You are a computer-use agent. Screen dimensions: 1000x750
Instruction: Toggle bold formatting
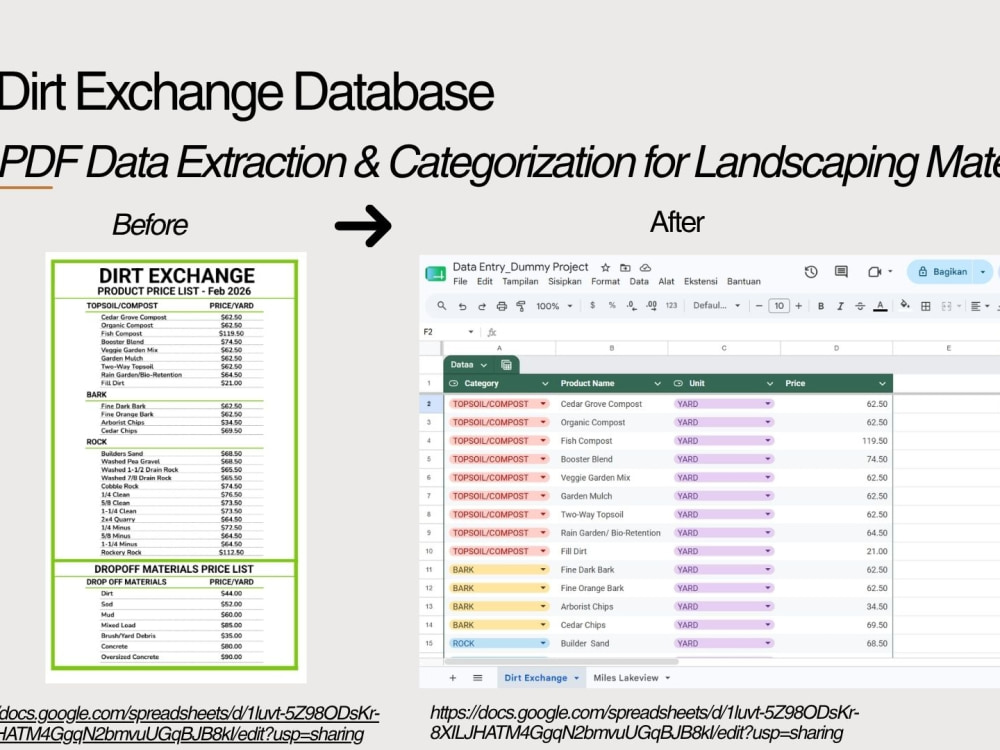click(821, 306)
